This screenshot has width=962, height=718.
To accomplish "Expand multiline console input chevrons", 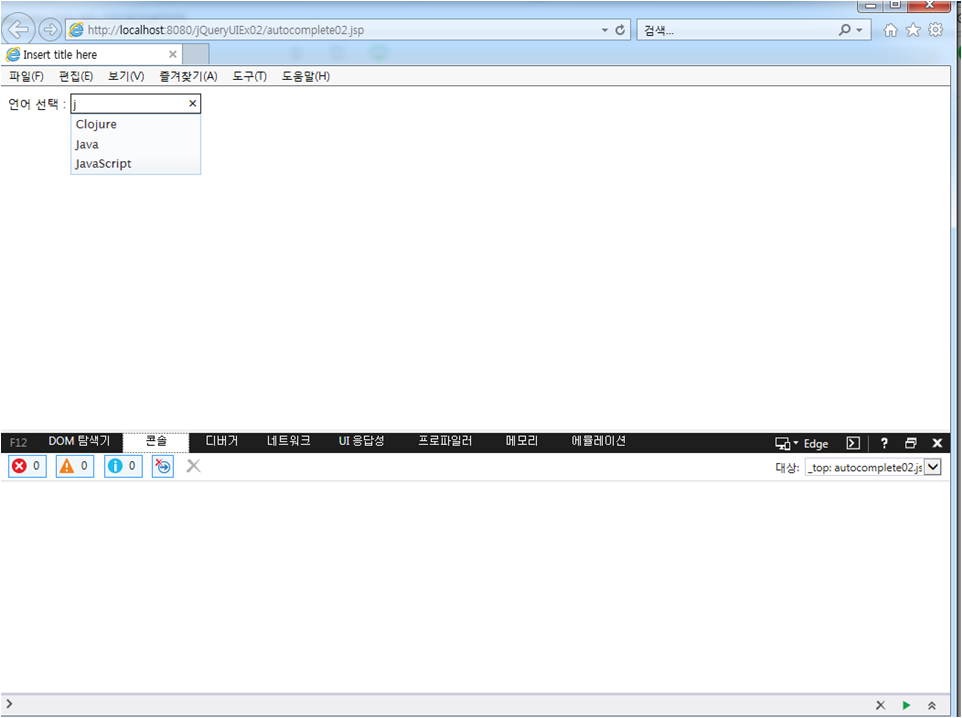I will click(x=931, y=705).
